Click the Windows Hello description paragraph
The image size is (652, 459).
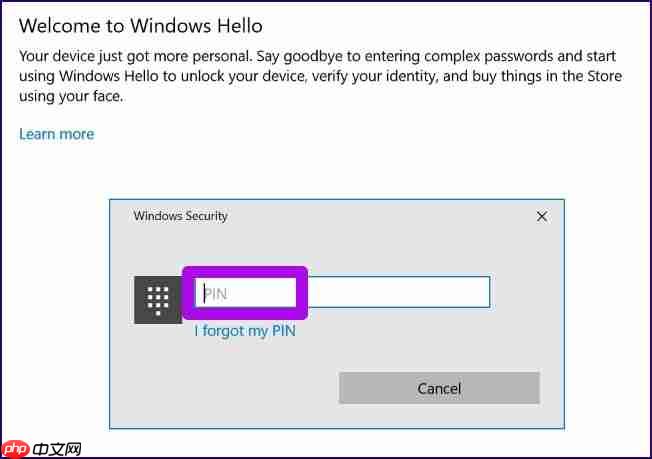320,76
